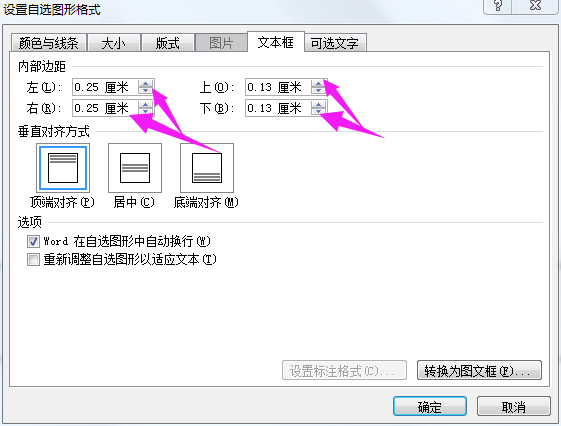Click the 左 margin input field

tap(106, 87)
